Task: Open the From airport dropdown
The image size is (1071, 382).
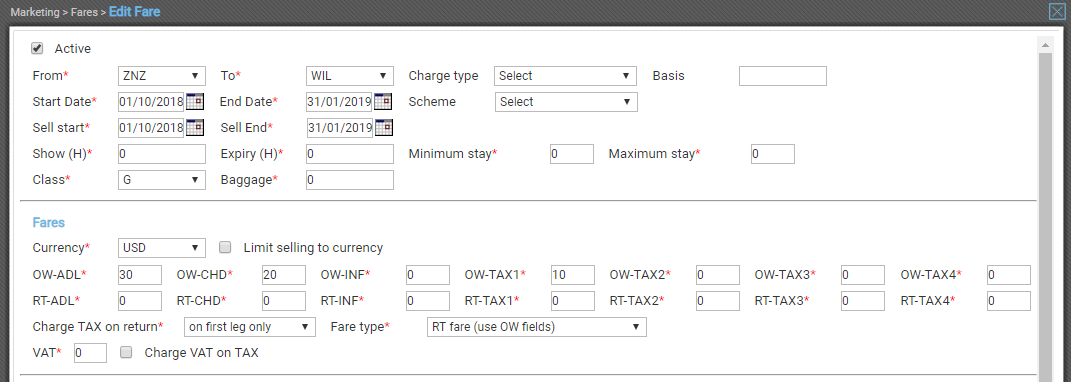Action: pyautogui.click(x=162, y=76)
